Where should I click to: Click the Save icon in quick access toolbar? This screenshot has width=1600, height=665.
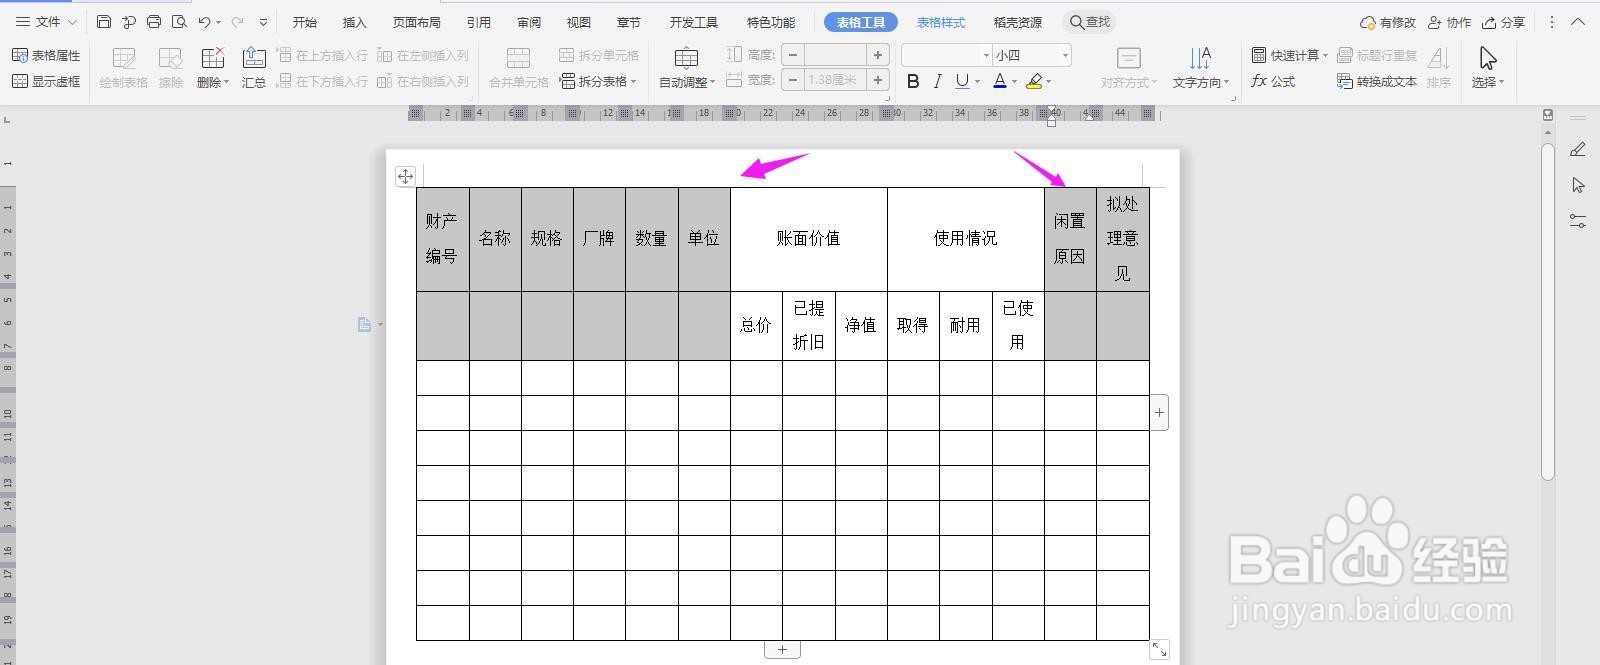click(x=104, y=21)
